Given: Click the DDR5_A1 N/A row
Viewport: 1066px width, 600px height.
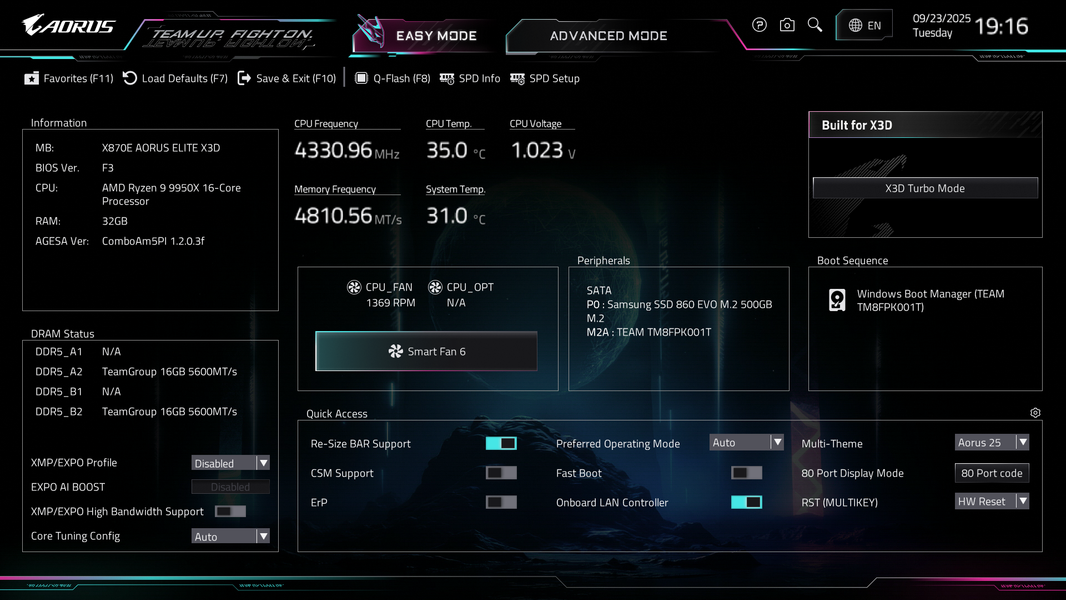Looking at the screenshot, I should pyautogui.click(x=78, y=352).
